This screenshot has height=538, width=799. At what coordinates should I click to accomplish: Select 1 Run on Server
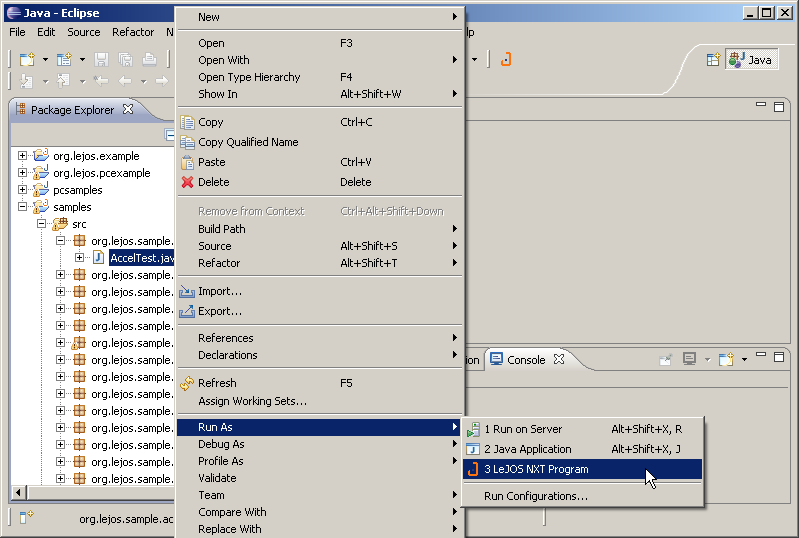click(582, 429)
